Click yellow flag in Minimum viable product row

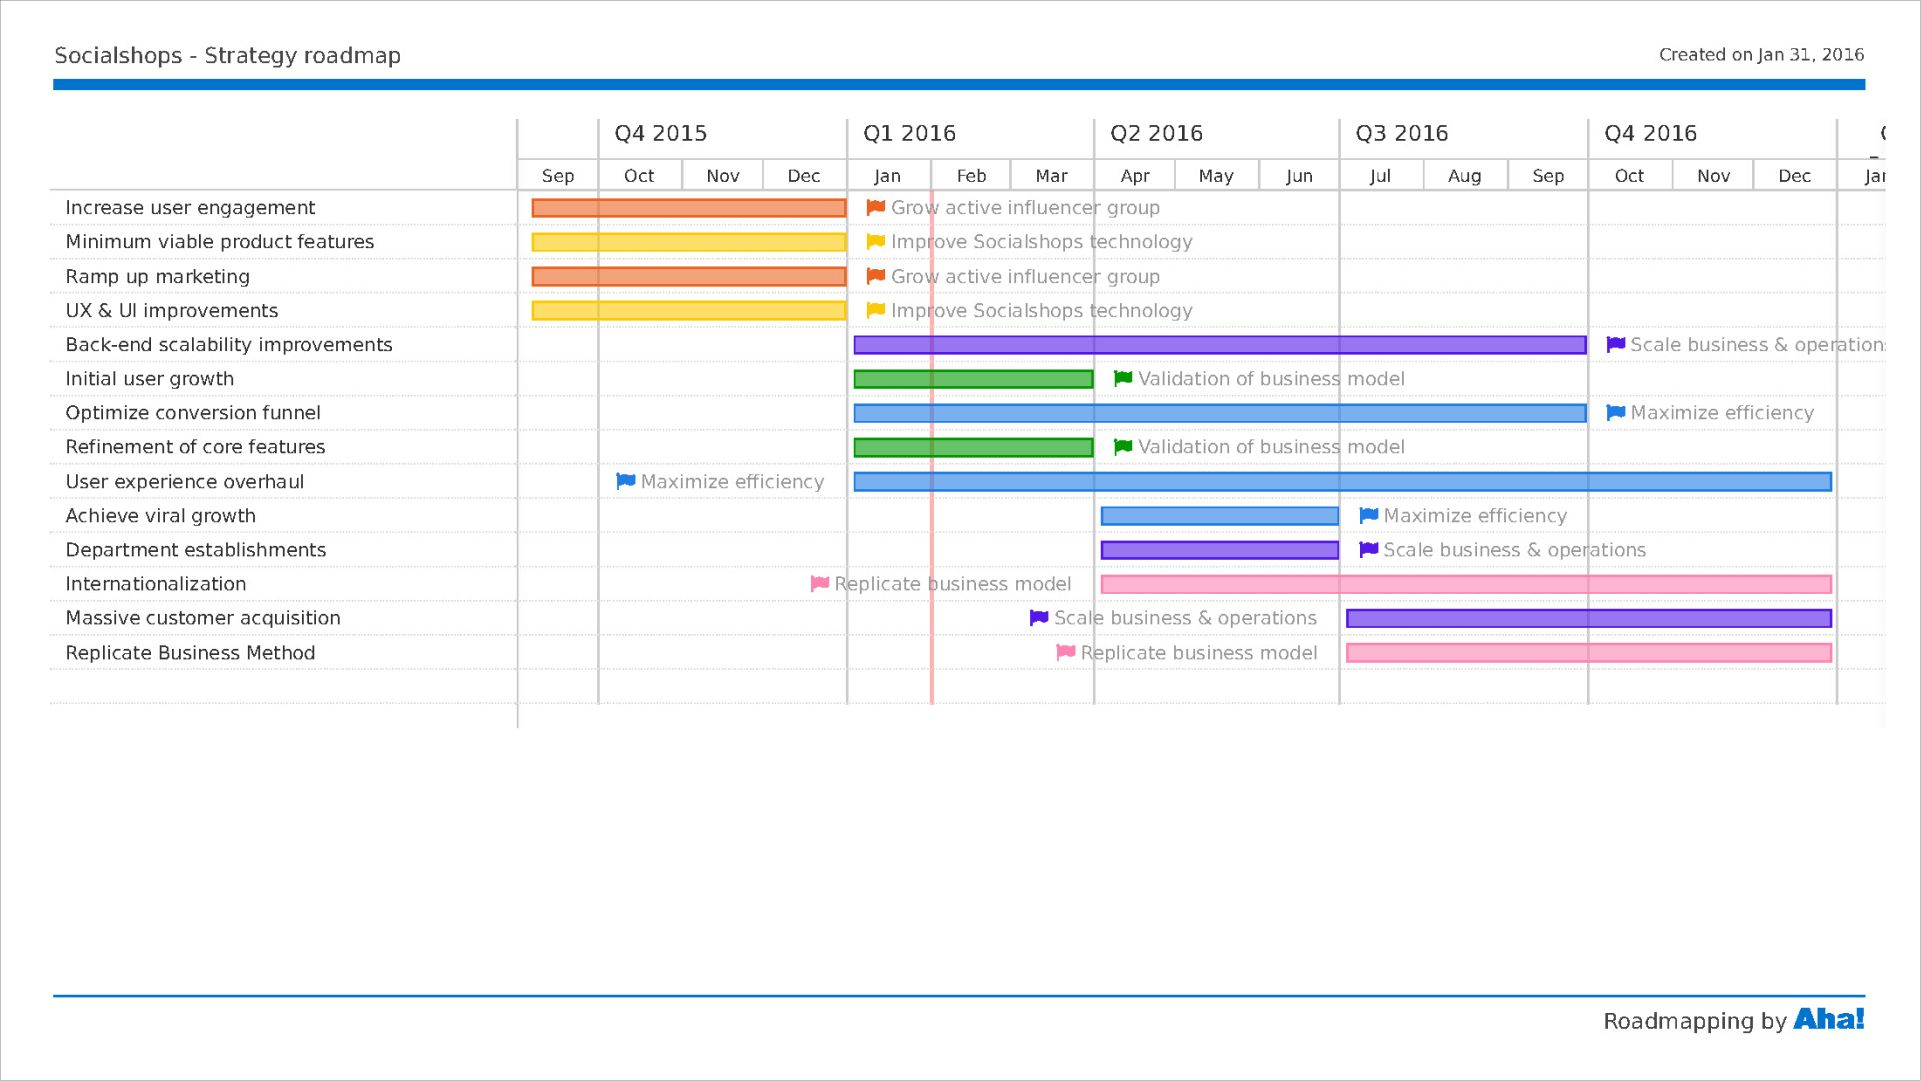876,242
